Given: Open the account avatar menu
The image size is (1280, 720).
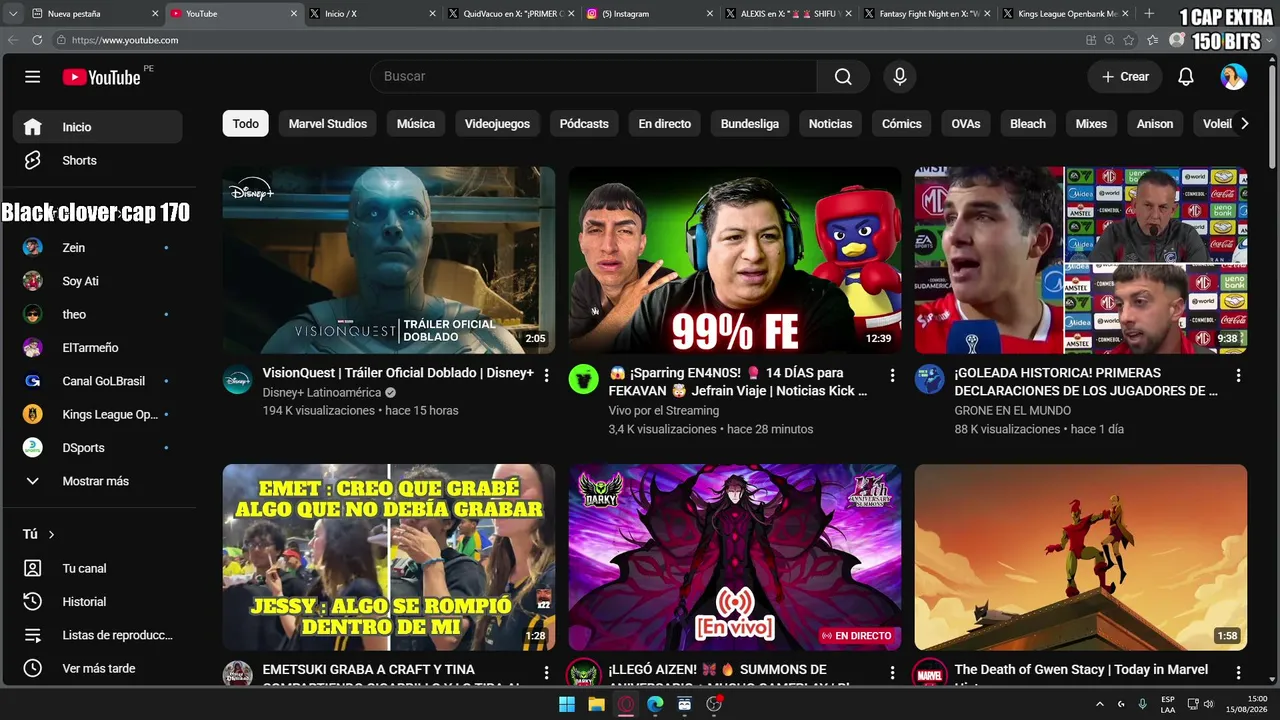Looking at the screenshot, I should coord(1234,77).
